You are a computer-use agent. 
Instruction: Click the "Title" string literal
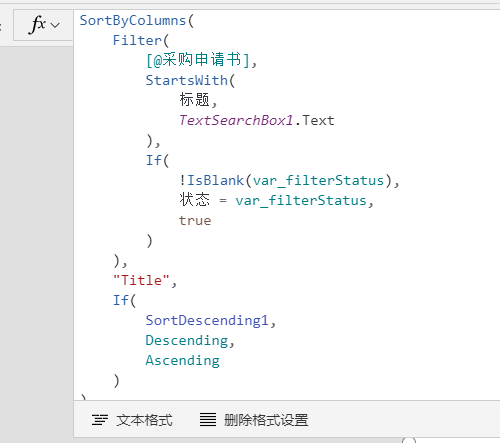(141, 281)
